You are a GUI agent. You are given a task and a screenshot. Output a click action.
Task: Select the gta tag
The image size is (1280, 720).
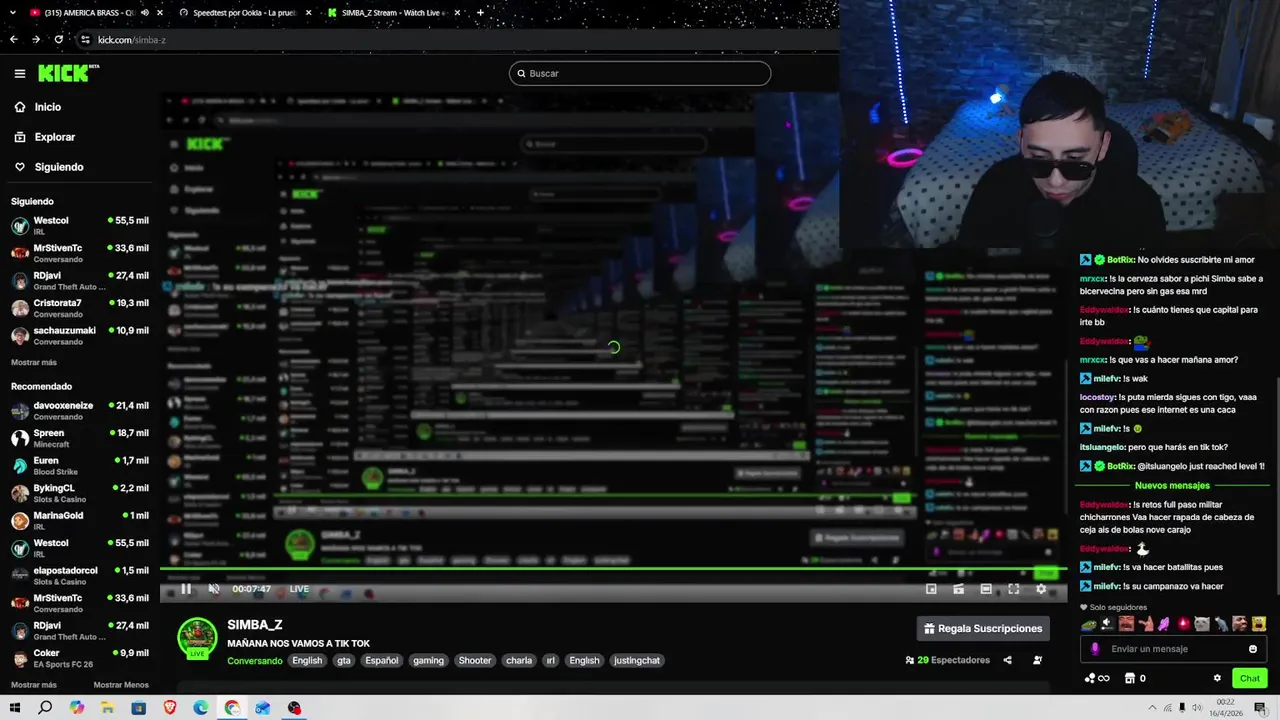point(344,660)
